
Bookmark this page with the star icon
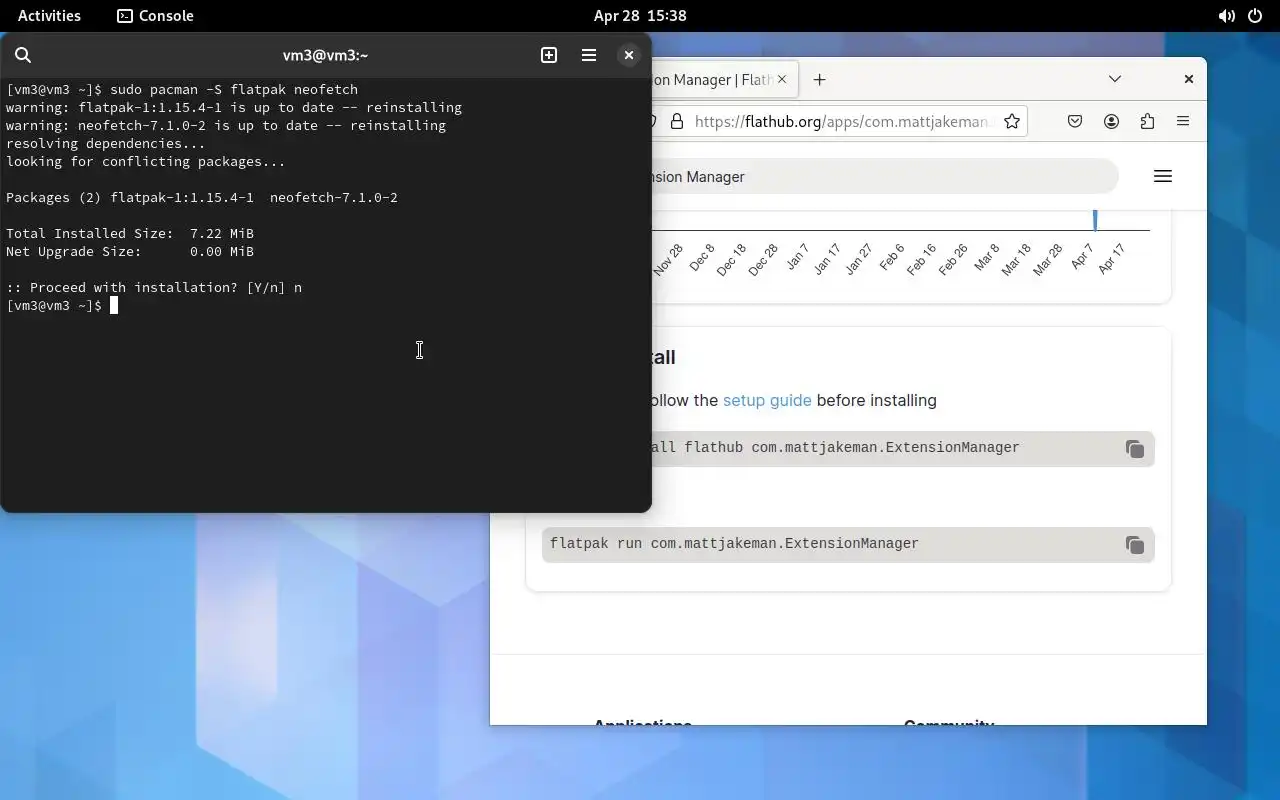(1012, 121)
